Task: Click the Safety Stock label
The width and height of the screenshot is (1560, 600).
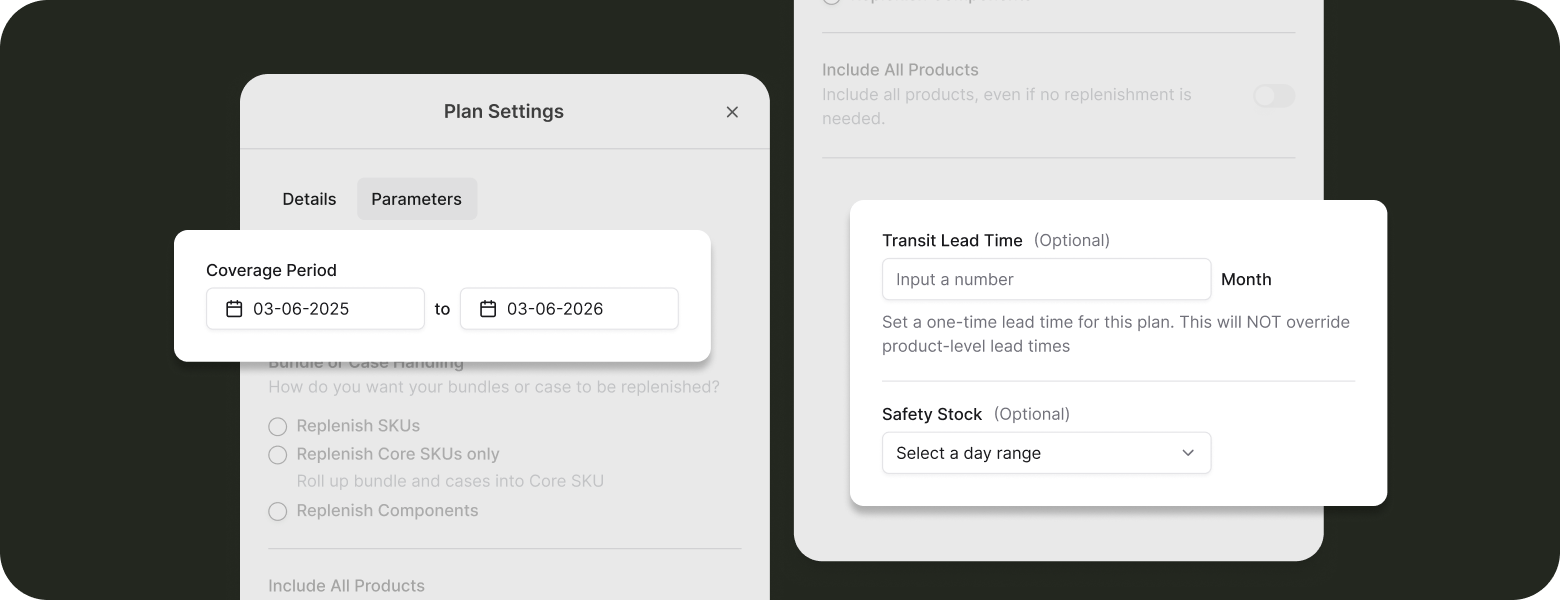Action: (x=932, y=414)
